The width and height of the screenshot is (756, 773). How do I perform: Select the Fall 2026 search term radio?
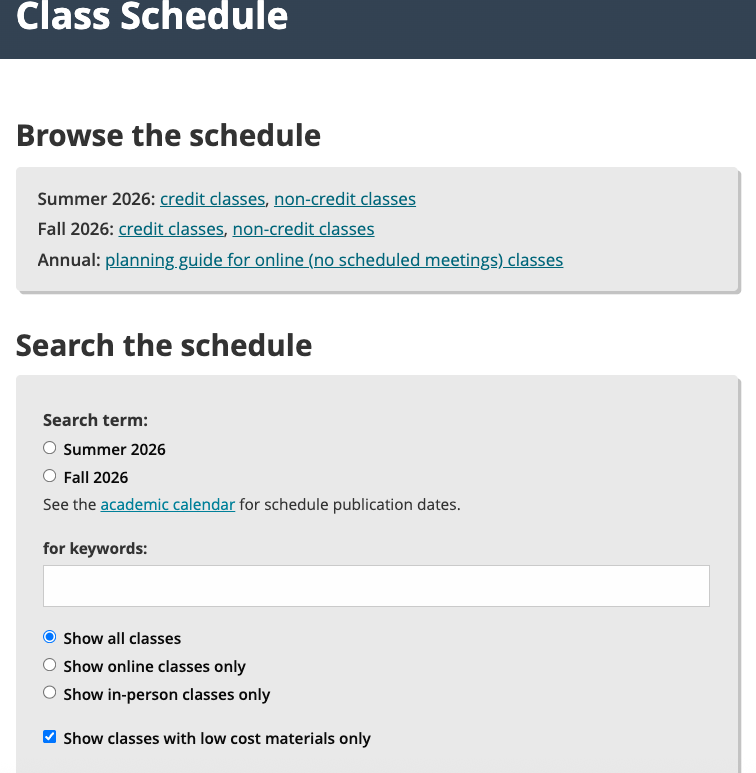pos(49,476)
